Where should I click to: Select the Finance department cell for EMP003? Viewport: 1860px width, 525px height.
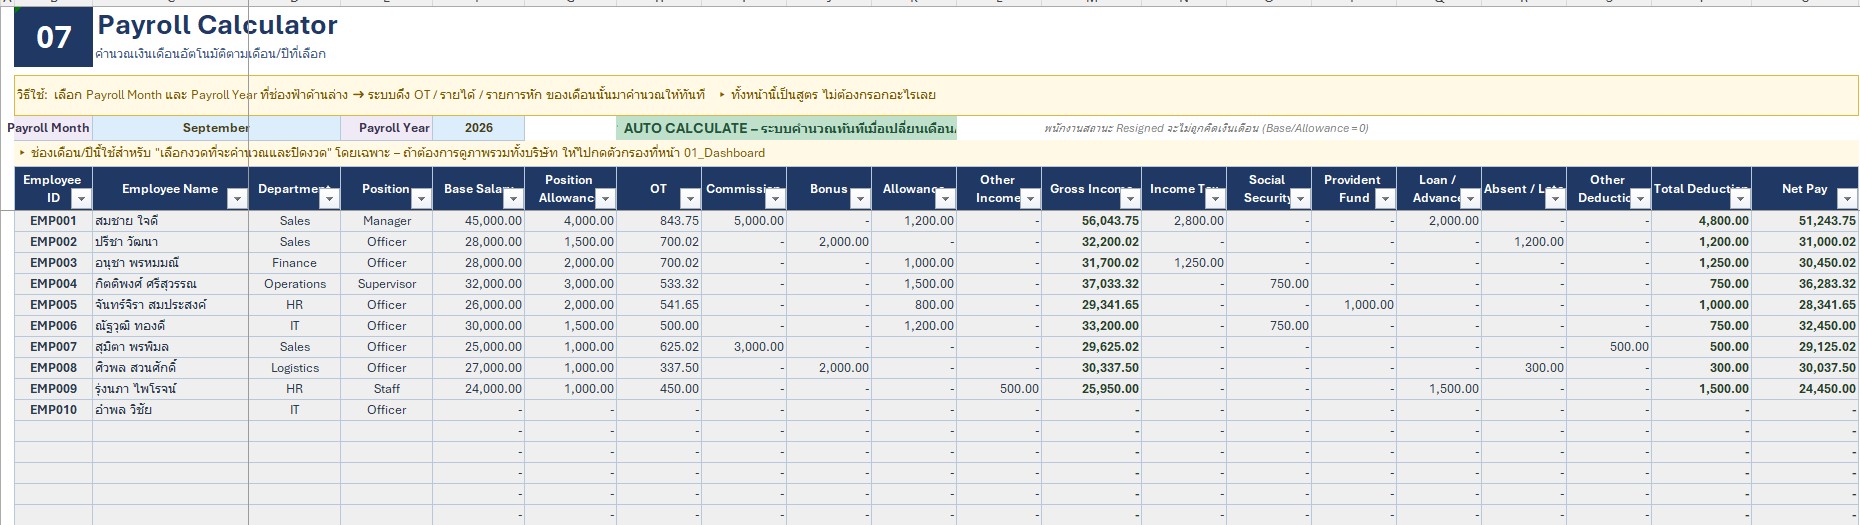pos(294,263)
